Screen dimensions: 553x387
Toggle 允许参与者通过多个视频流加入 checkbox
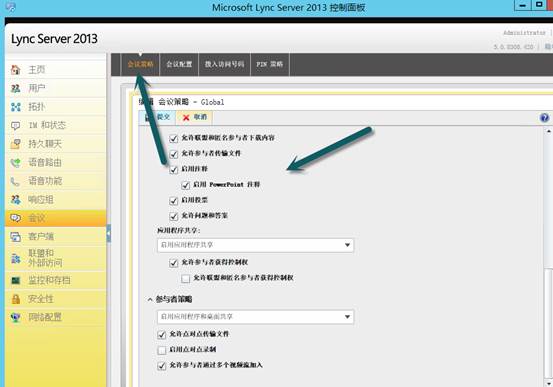162,365
